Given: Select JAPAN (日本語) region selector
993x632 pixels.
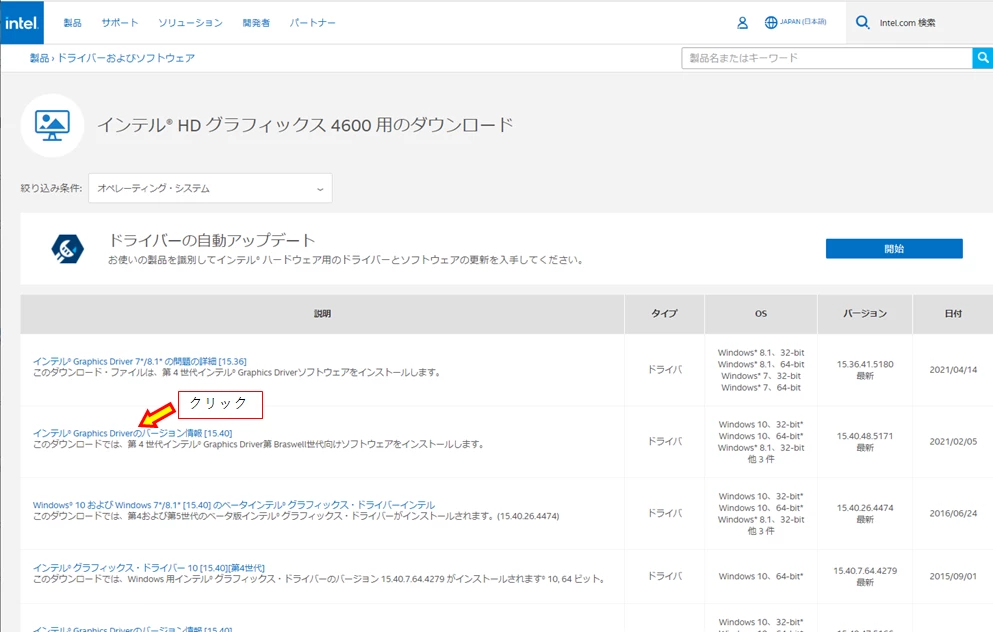Looking at the screenshot, I should tap(803, 22).
